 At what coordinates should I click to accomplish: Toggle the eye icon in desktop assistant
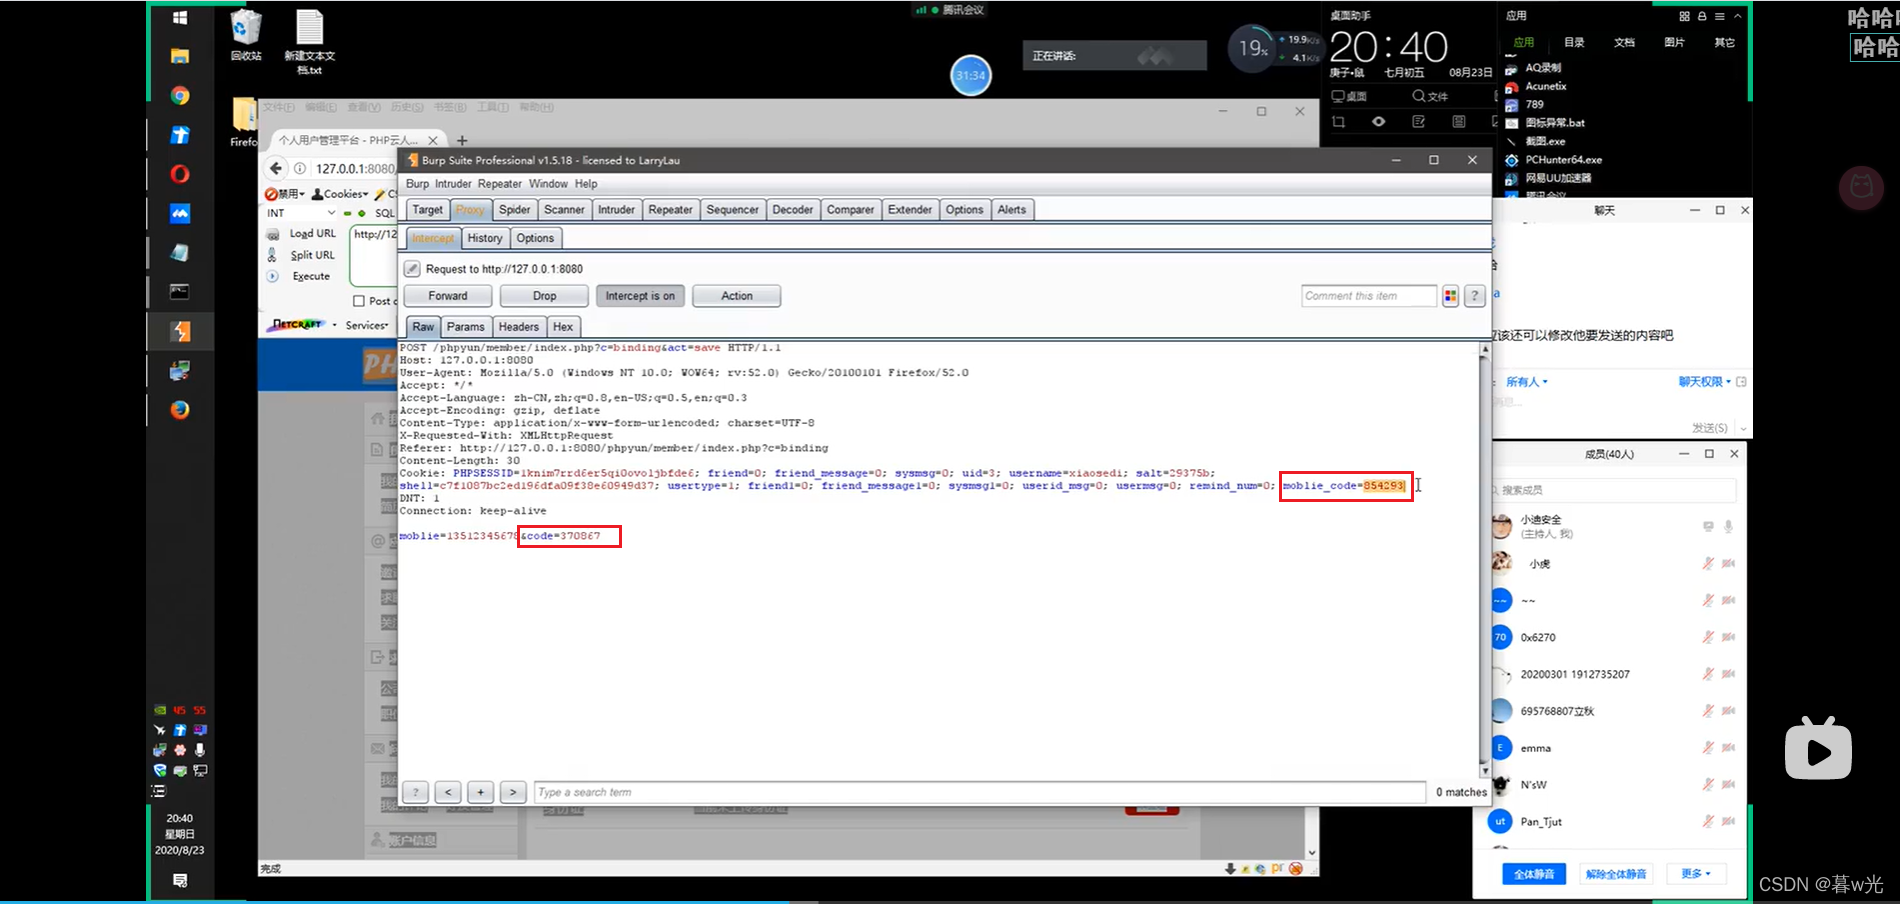(x=1379, y=122)
